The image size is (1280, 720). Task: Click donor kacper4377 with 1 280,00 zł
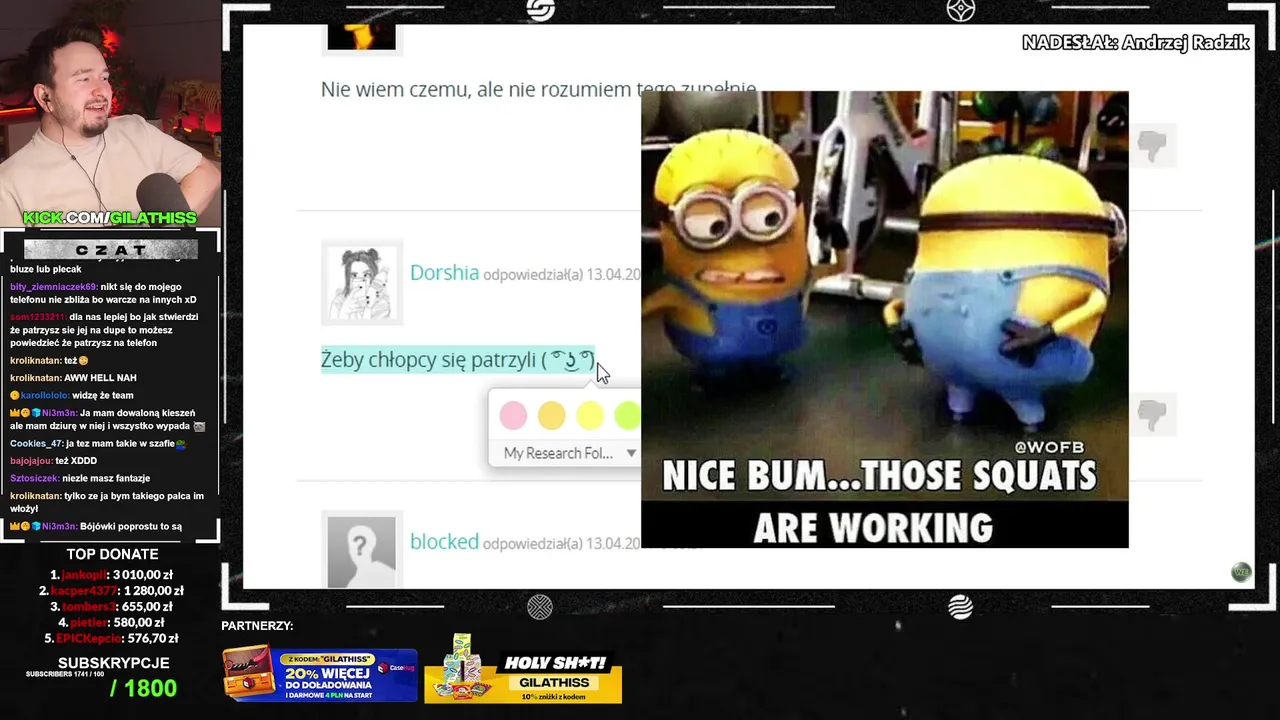tap(111, 591)
